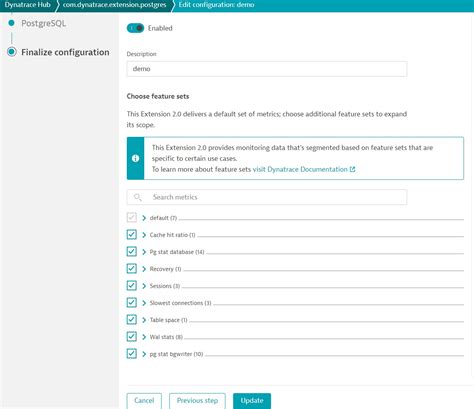474x409 pixels.
Task: Click the external link icon after Documentation
Action: click(x=352, y=169)
